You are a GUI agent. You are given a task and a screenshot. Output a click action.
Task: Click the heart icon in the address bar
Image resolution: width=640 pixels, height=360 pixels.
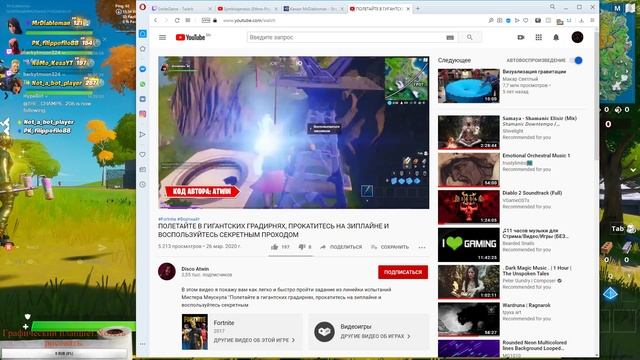(526, 20)
